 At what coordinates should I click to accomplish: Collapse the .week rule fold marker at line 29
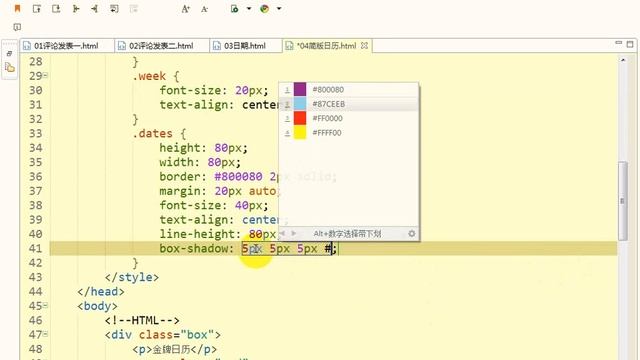pyautogui.click(x=45, y=76)
